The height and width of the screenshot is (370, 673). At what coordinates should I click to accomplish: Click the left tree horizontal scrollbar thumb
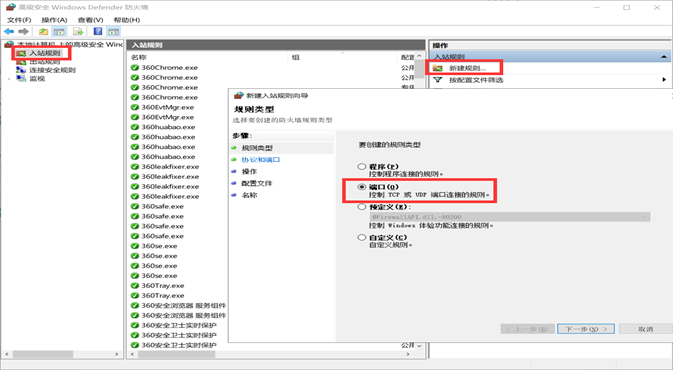[x=42, y=355]
